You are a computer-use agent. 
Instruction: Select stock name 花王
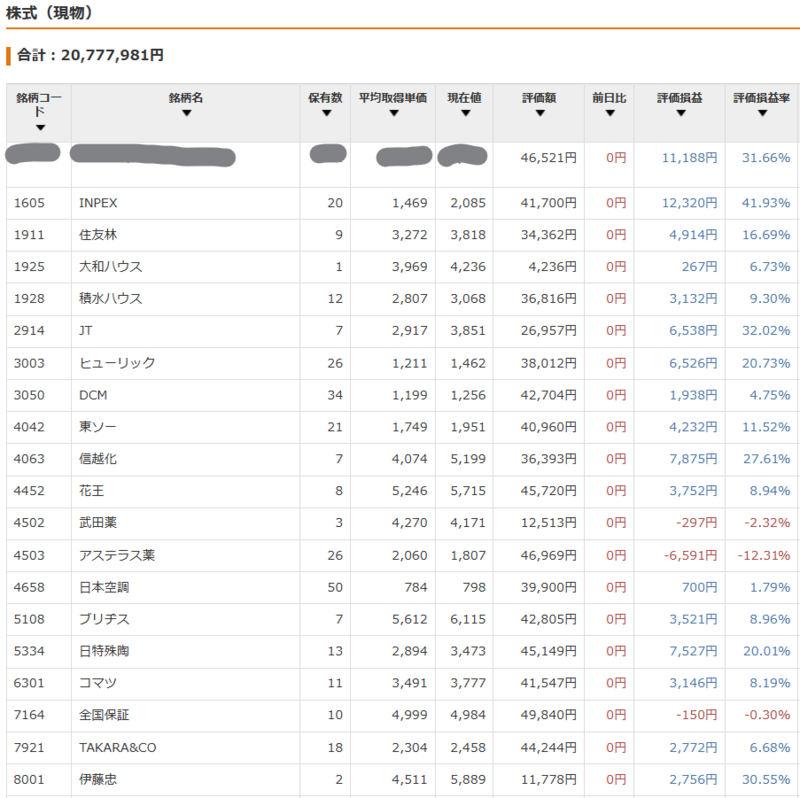tap(91, 491)
